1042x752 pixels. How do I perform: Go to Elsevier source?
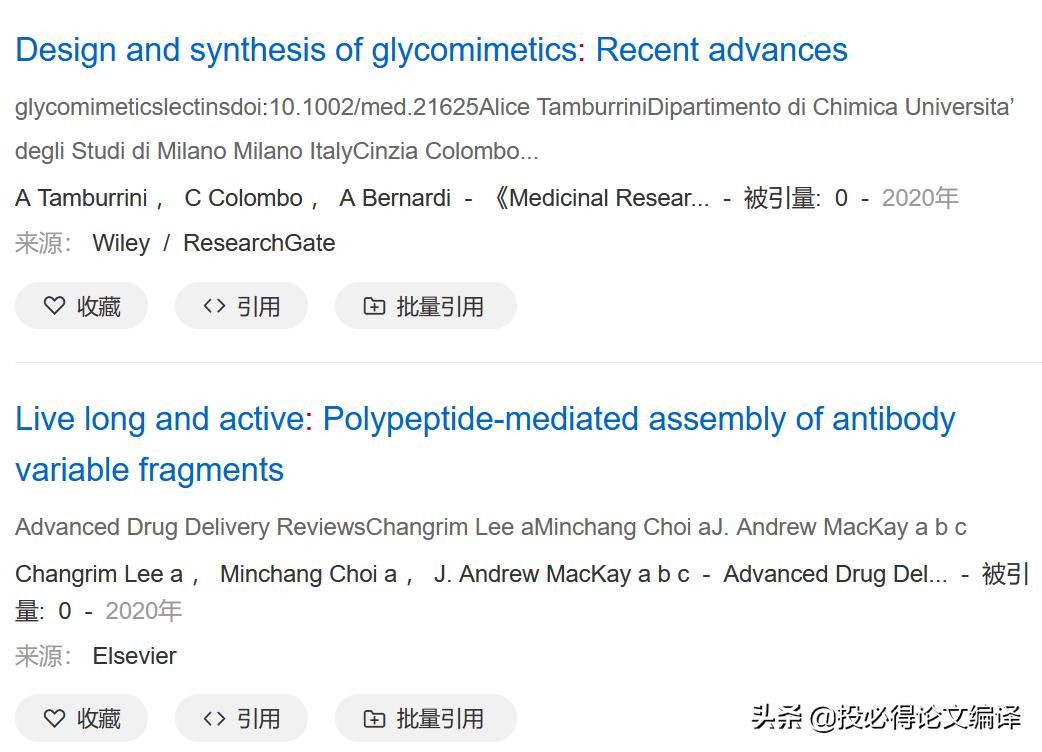point(134,656)
